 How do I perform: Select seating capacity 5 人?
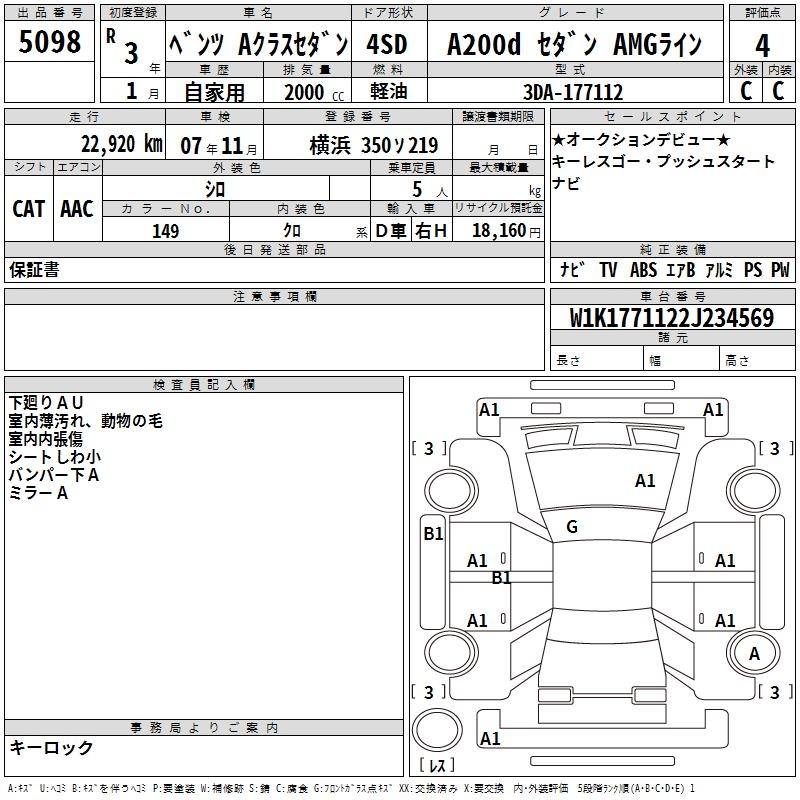coord(430,190)
